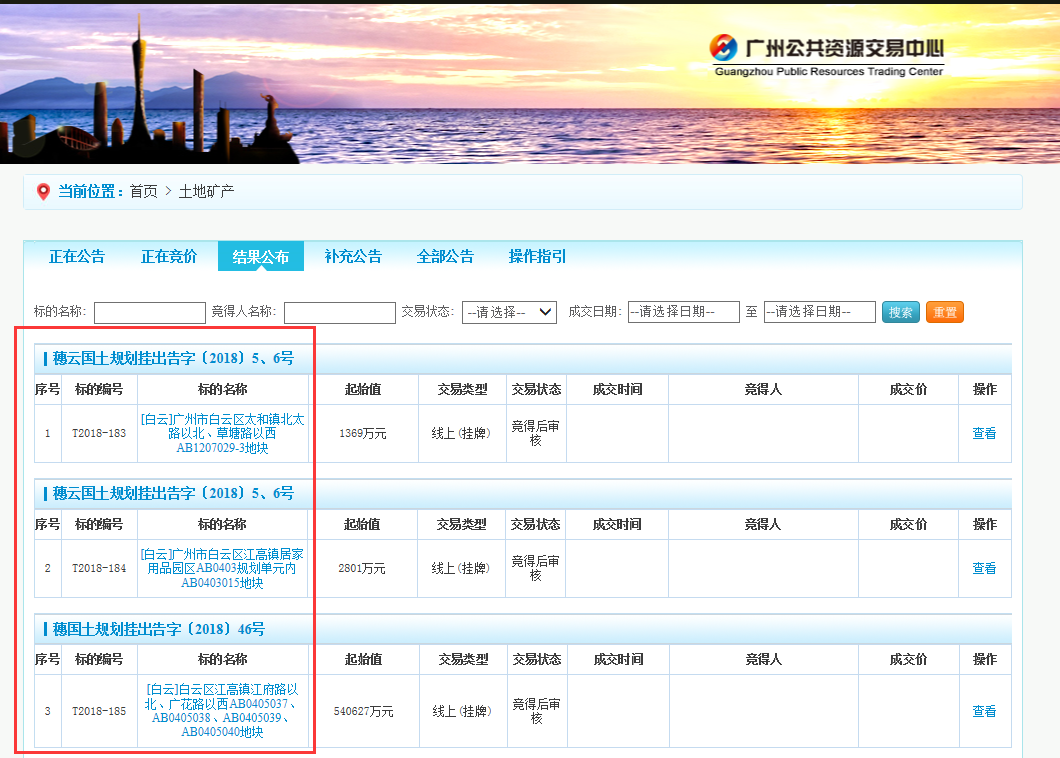The image size is (1060, 758).
Task: Switch to the 正在竞价 tab
Action: pos(168,256)
